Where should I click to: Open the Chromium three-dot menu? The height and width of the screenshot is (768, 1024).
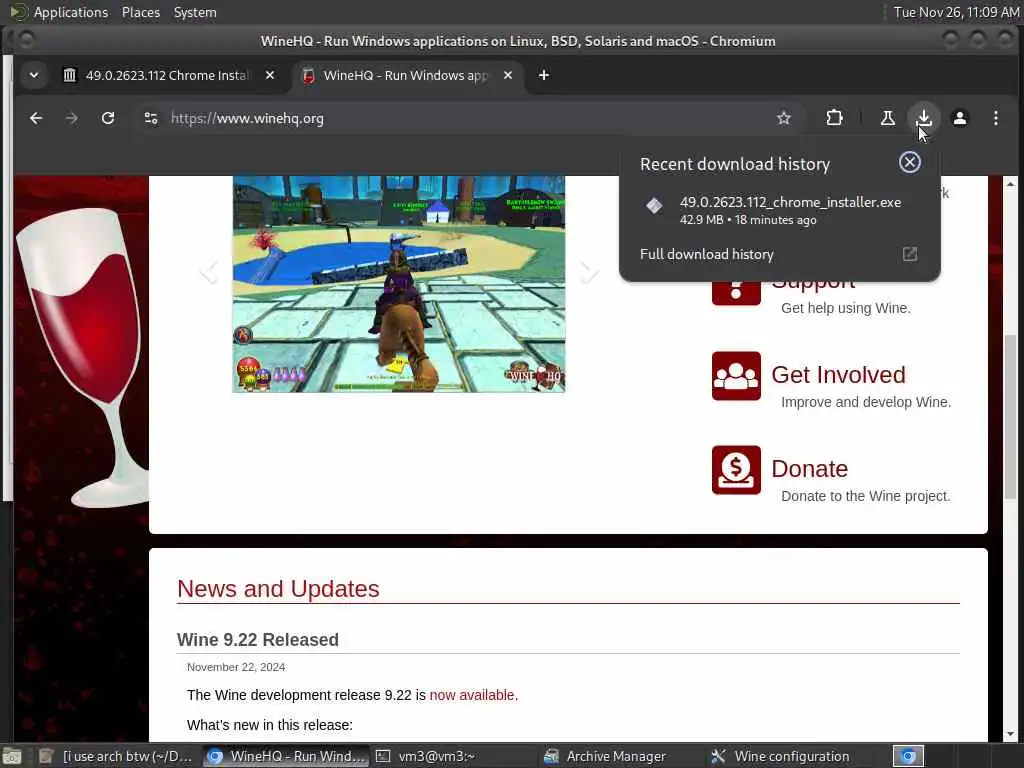point(995,118)
